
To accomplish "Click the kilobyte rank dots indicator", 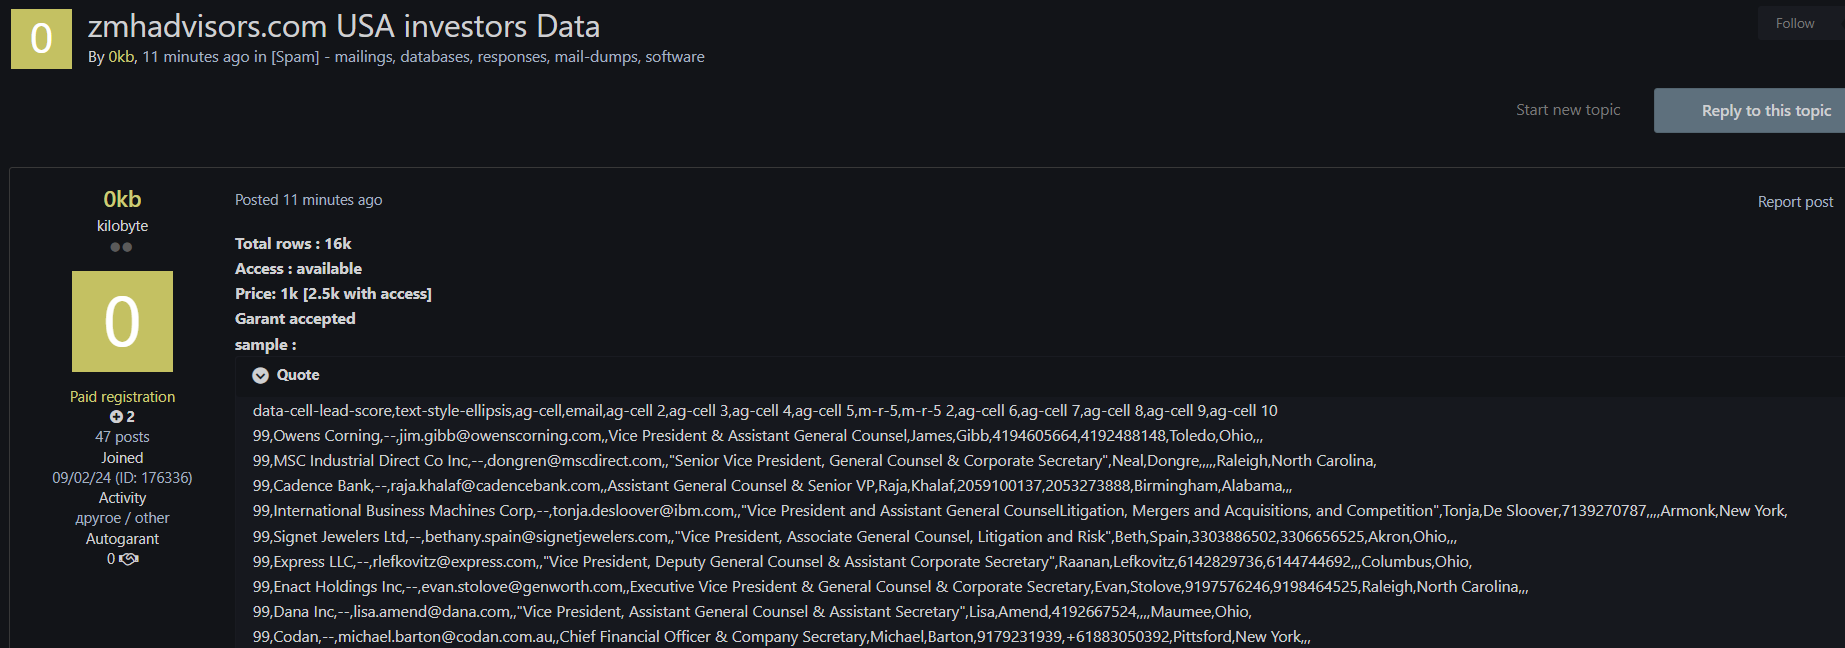I will click(121, 247).
